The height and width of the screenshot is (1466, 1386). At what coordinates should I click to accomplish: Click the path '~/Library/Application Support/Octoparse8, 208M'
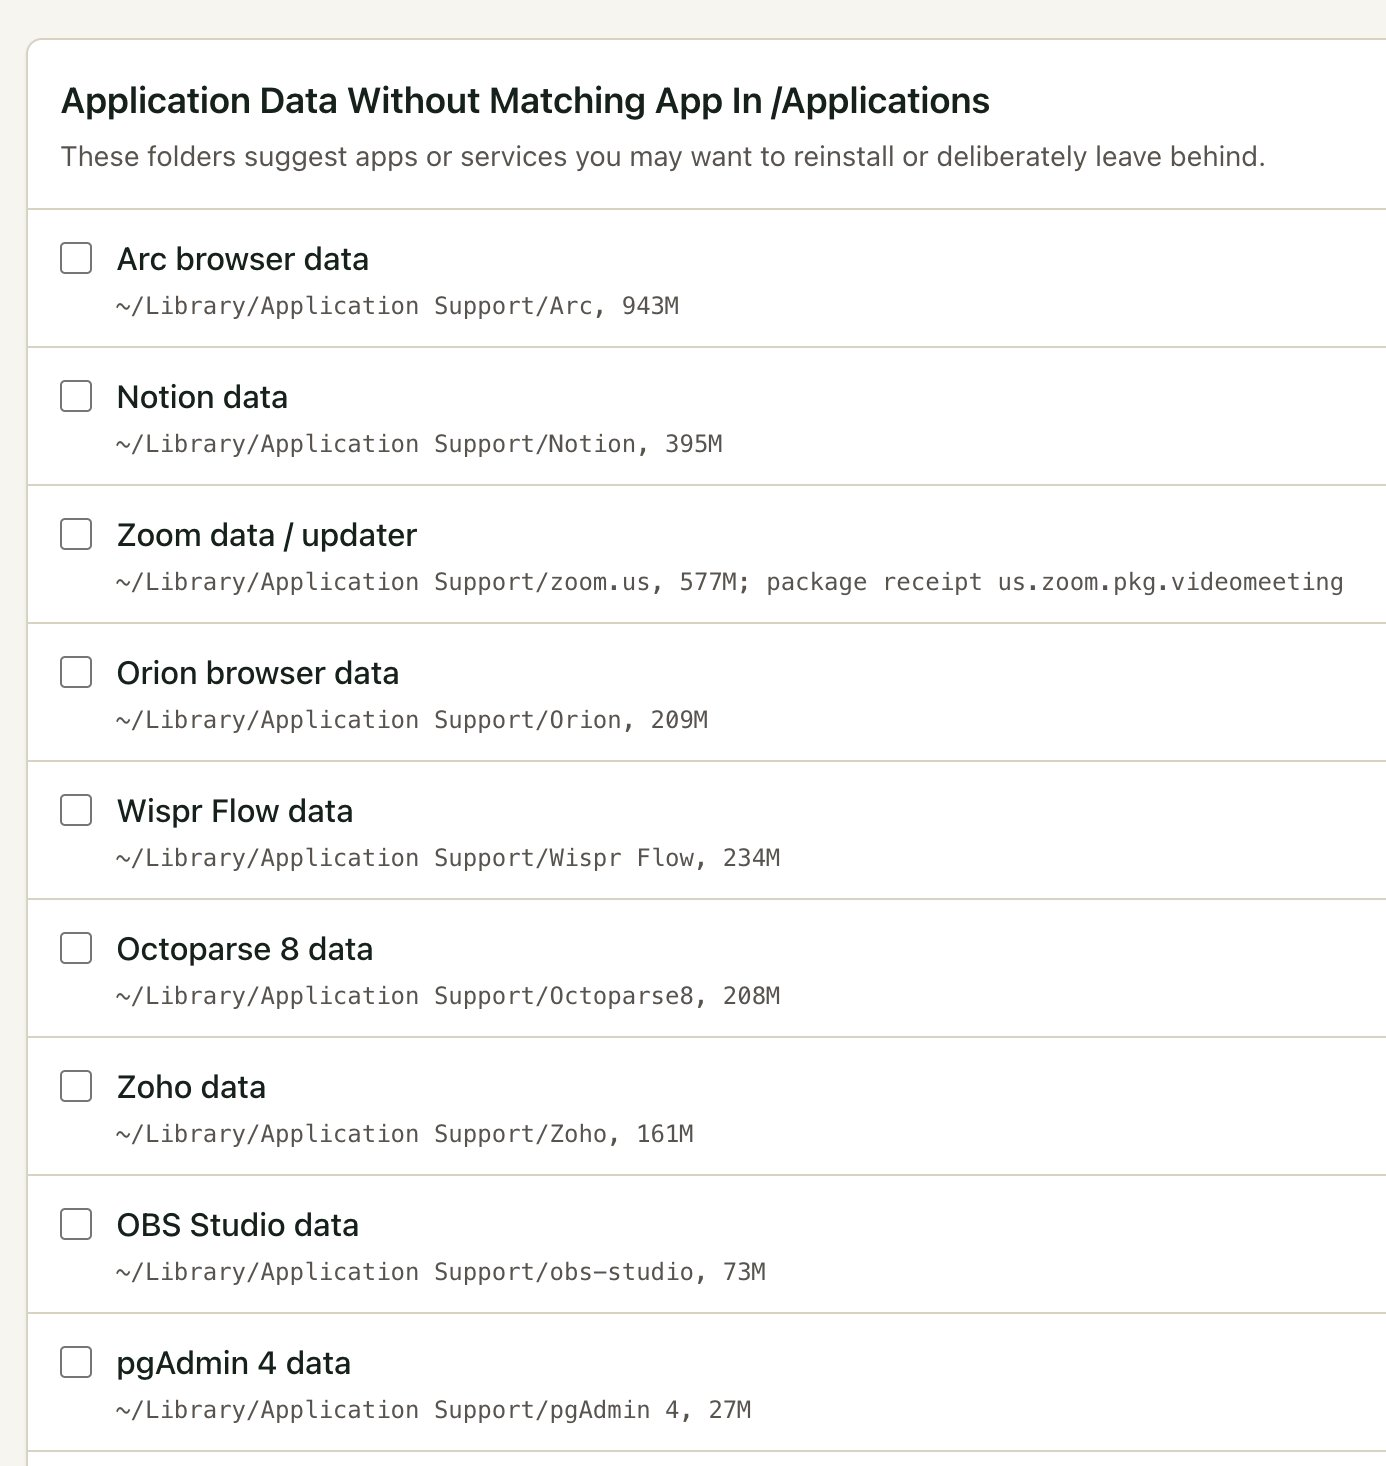coord(448,996)
